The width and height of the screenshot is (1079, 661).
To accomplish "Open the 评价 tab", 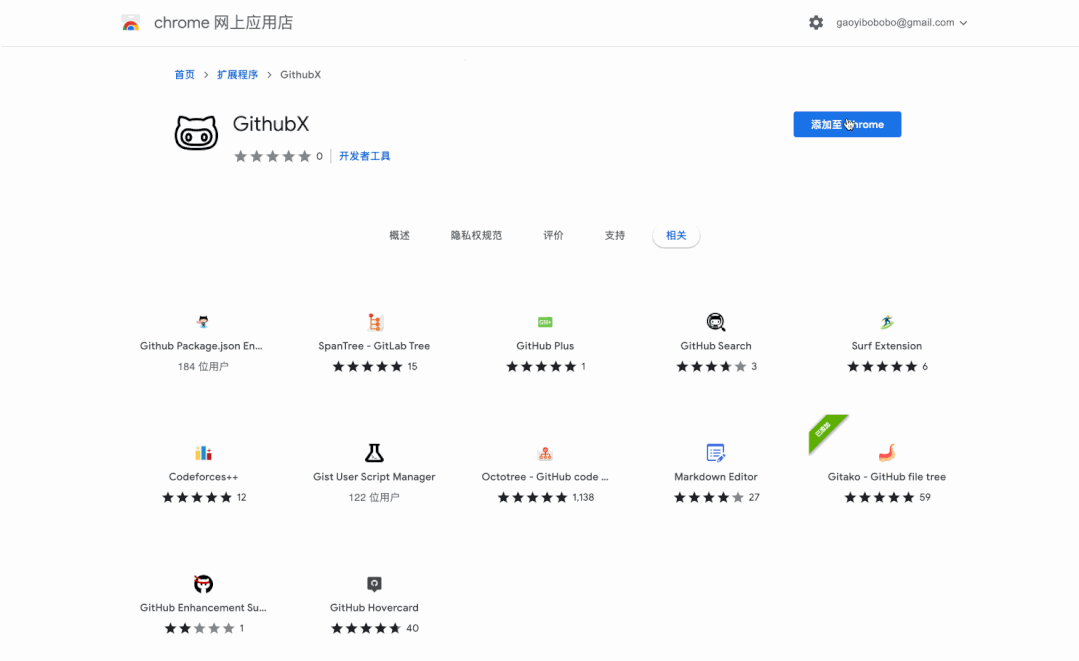I will (553, 235).
